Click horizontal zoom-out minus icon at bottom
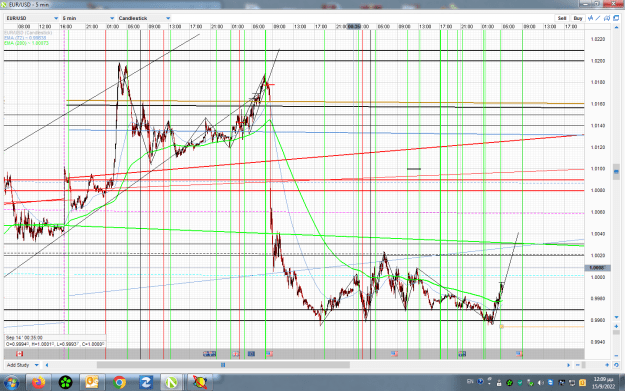 point(578,365)
